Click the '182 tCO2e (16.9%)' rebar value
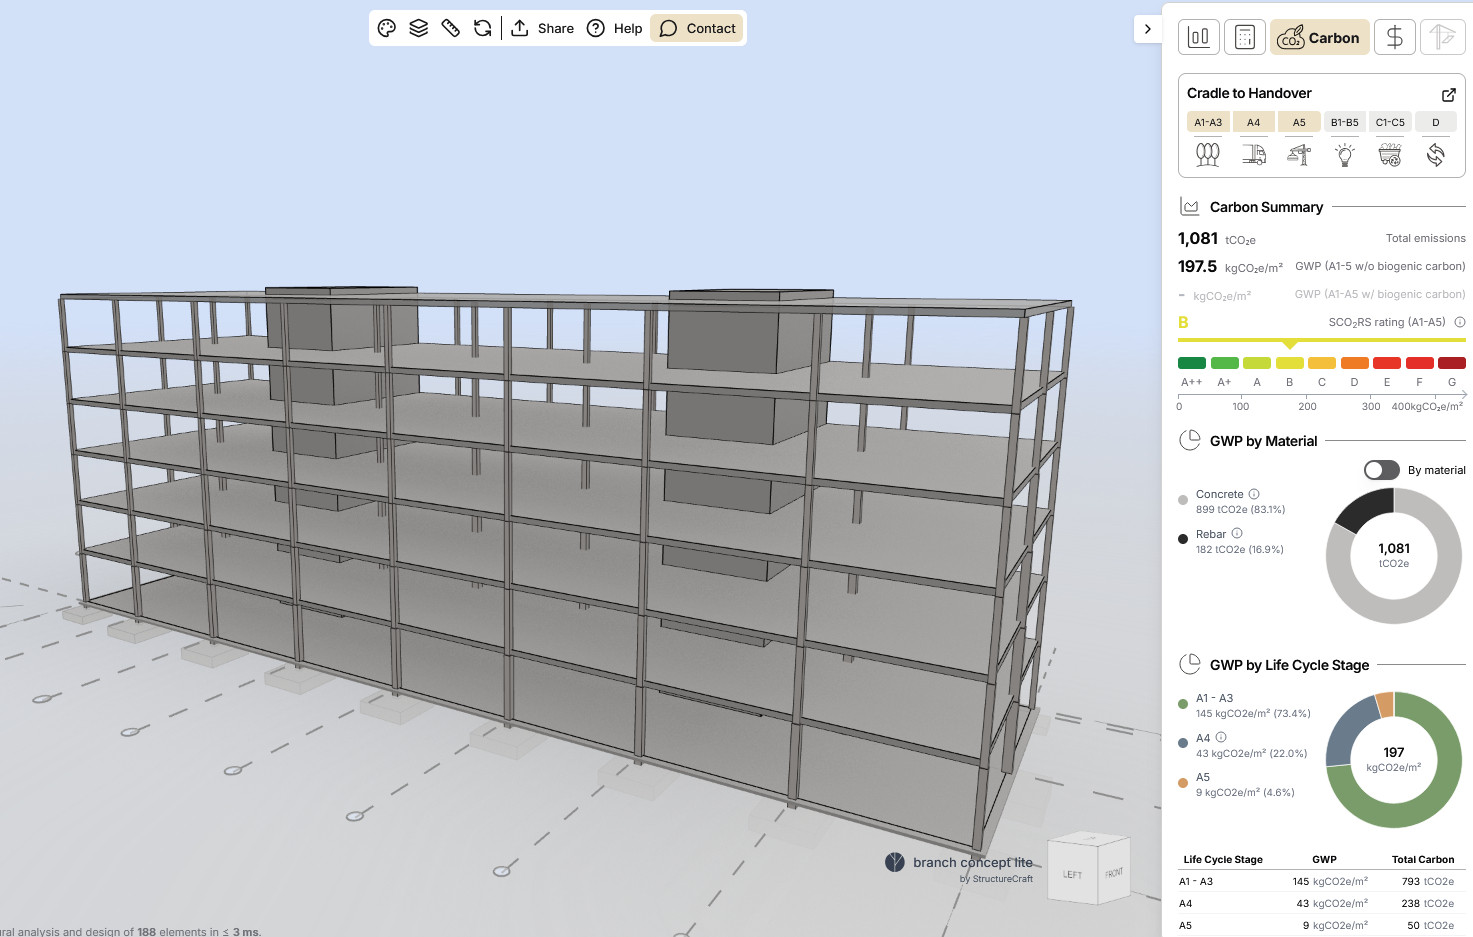The width and height of the screenshot is (1473, 937). coord(1240,550)
